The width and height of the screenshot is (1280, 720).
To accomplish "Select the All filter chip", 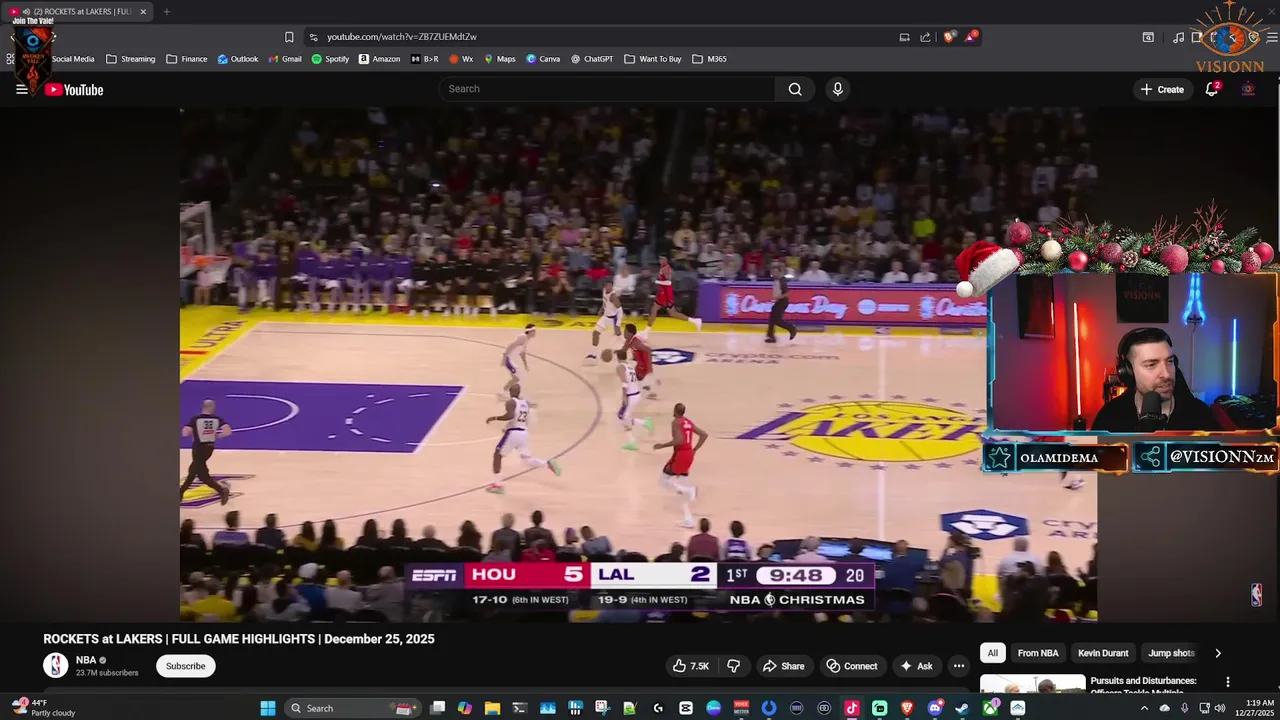I will [992, 653].
